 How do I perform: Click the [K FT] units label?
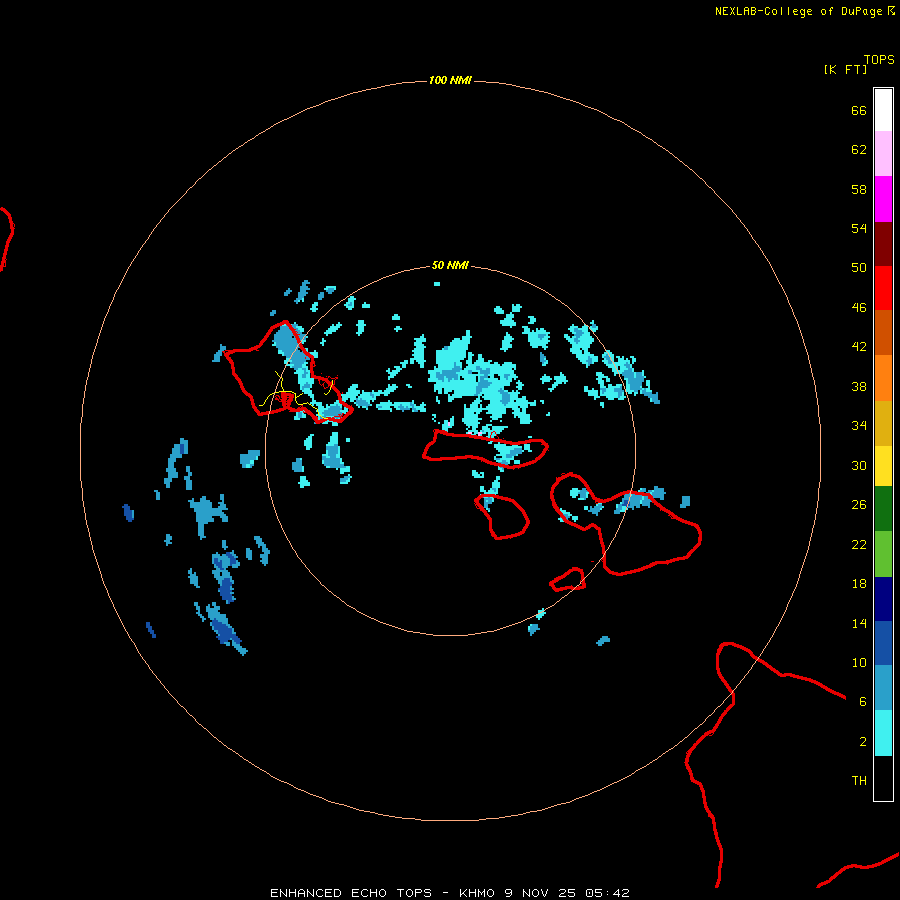(845, 69)
